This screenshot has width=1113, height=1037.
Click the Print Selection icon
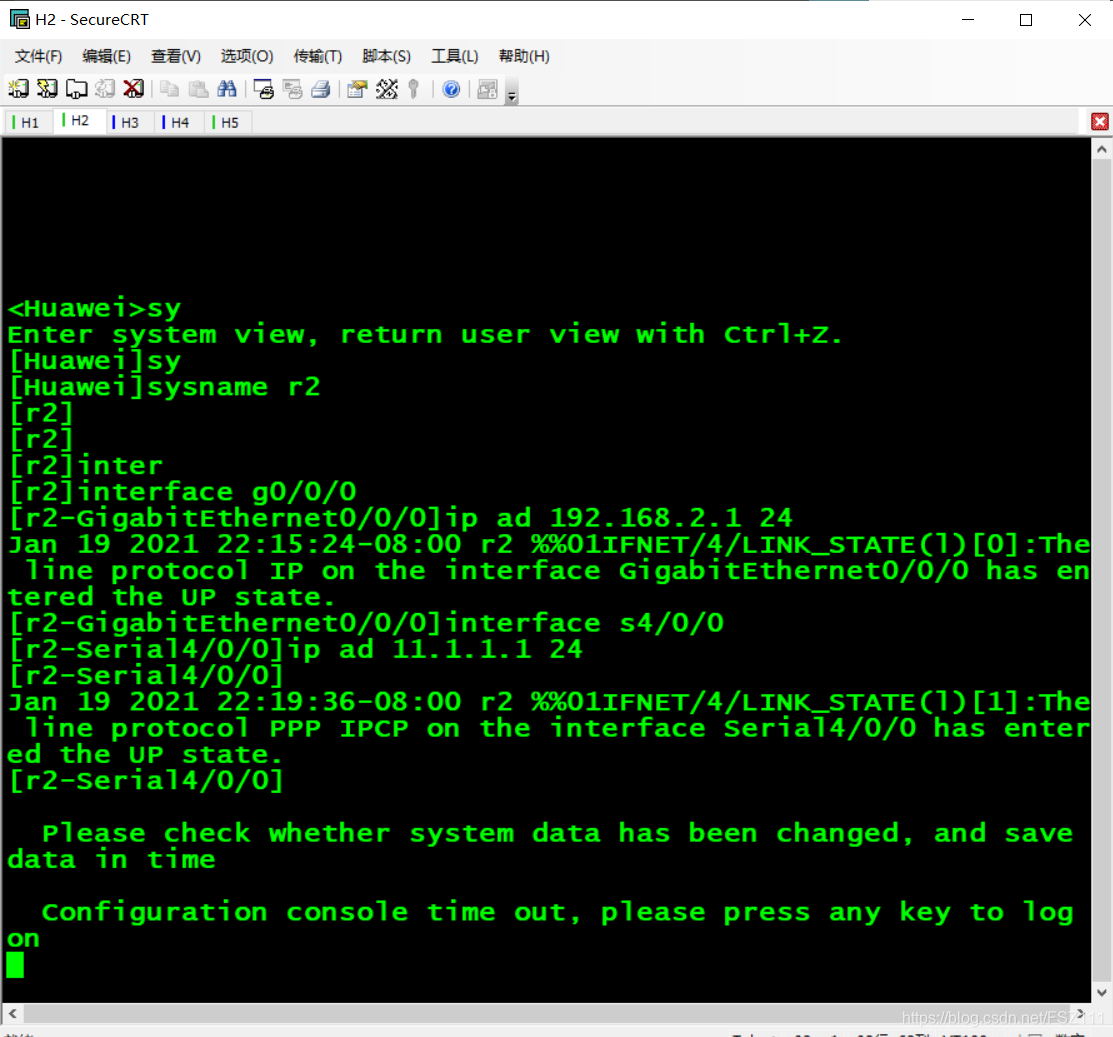tap(292, 89)
